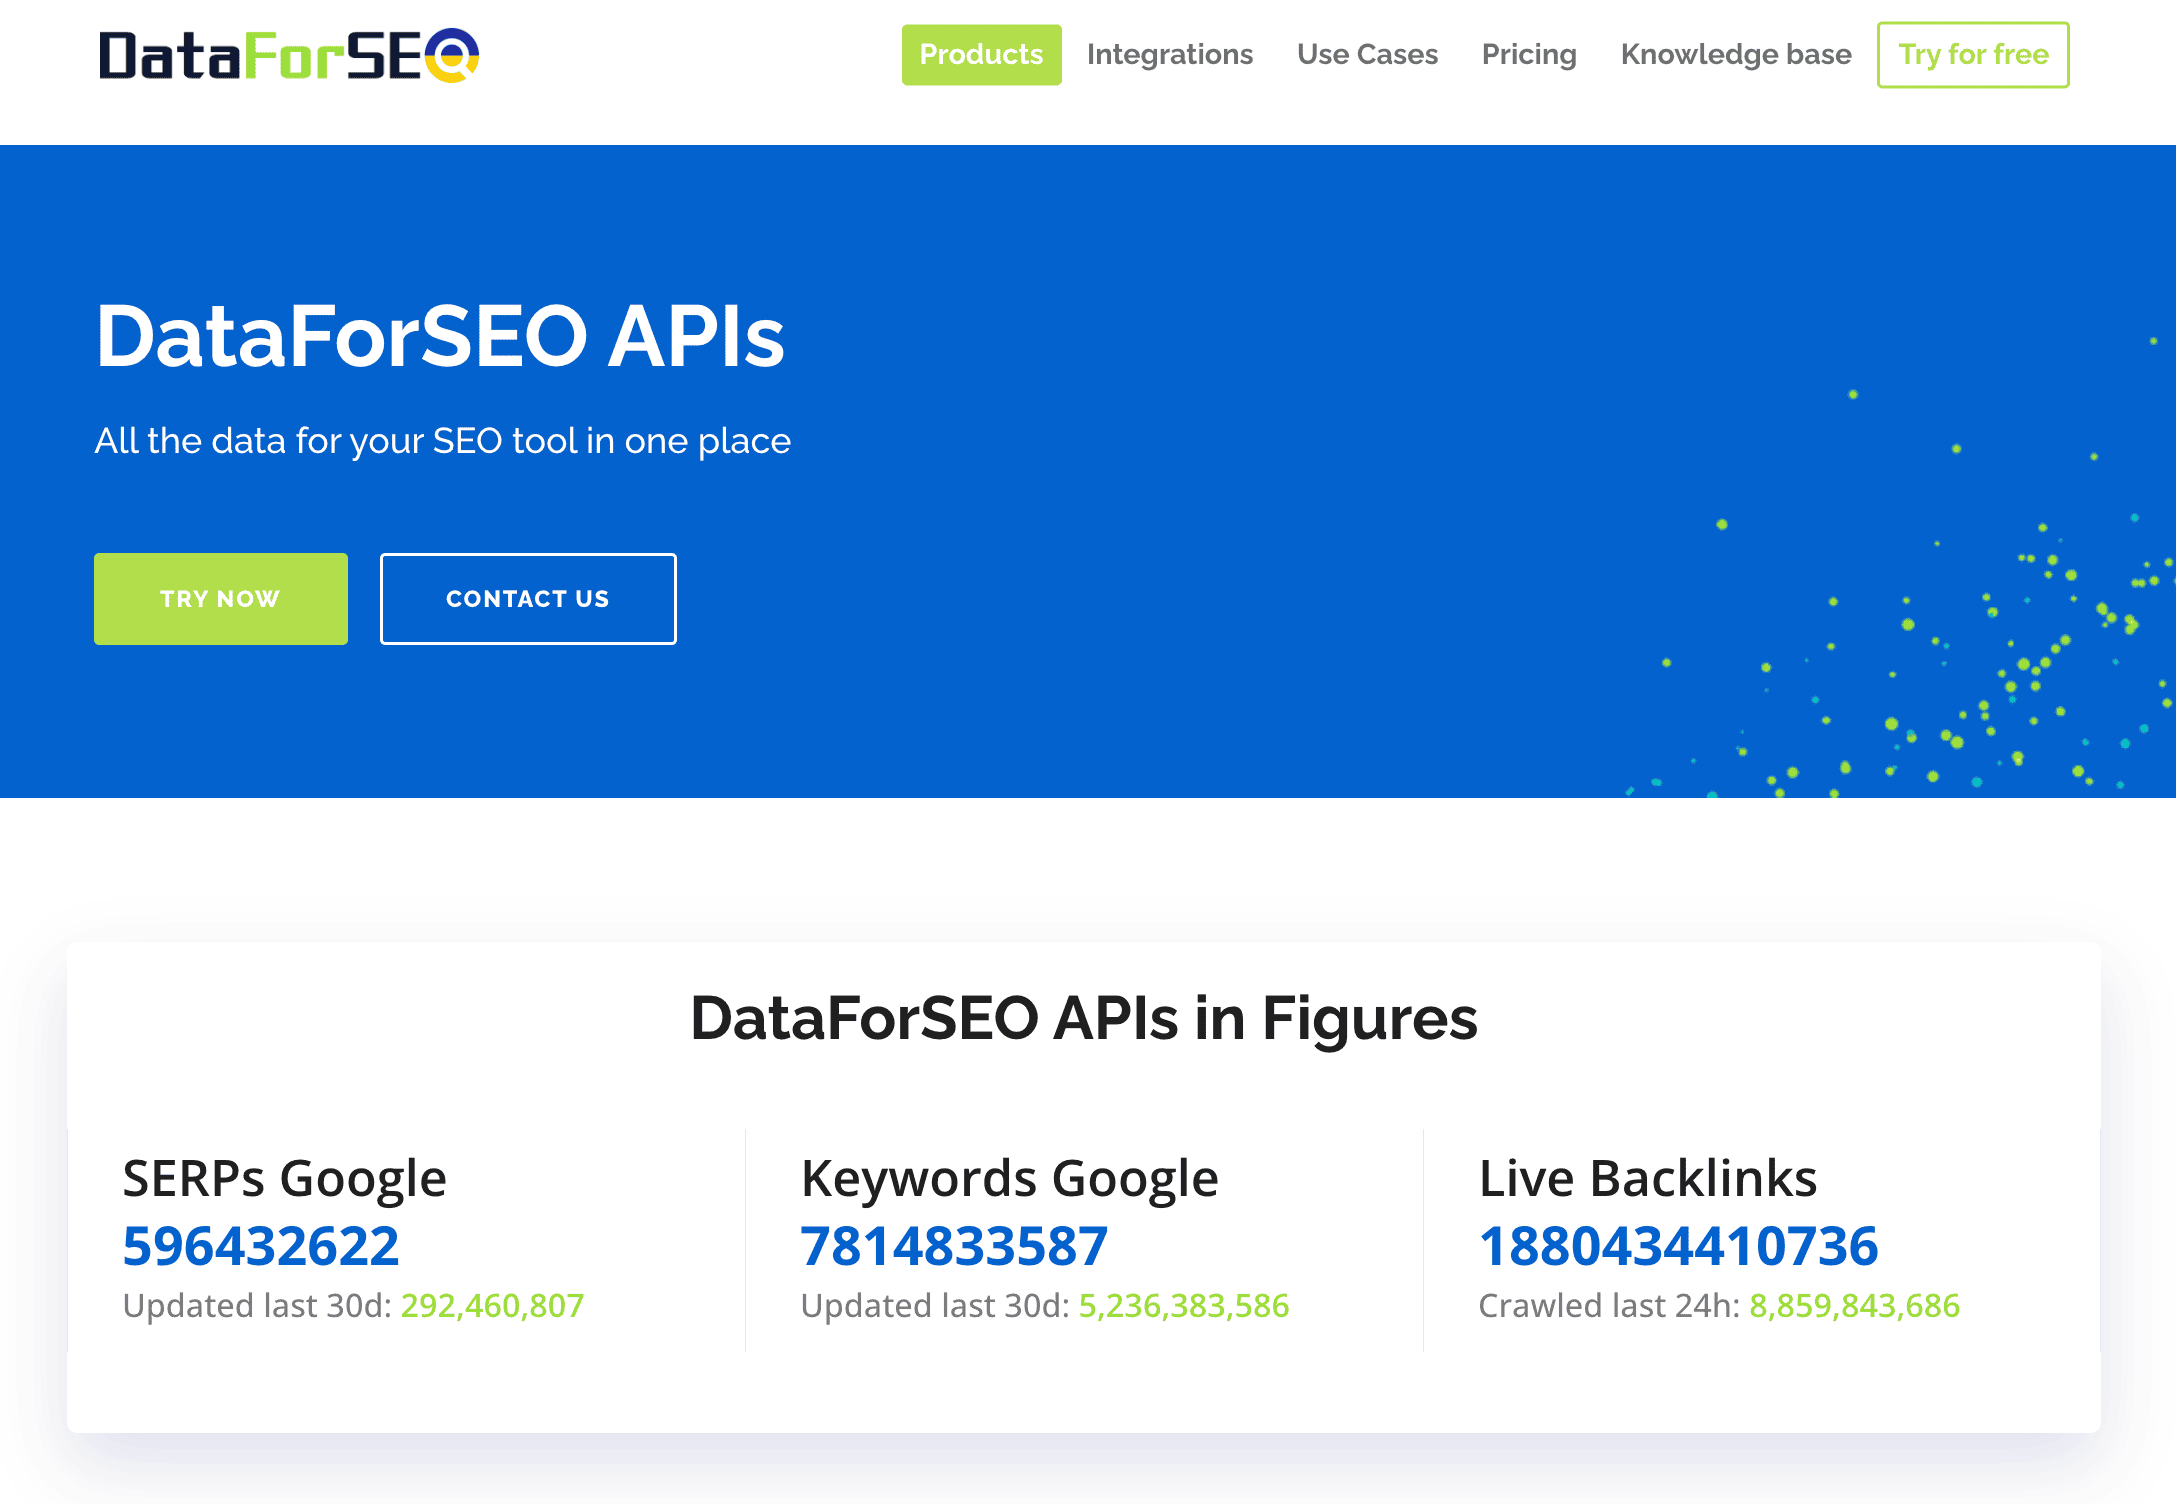The width and height of the screenshot is (2176, 1504).
Task: Click the Live Backlinks count 1880434410736
Action: [1678, 1246]
